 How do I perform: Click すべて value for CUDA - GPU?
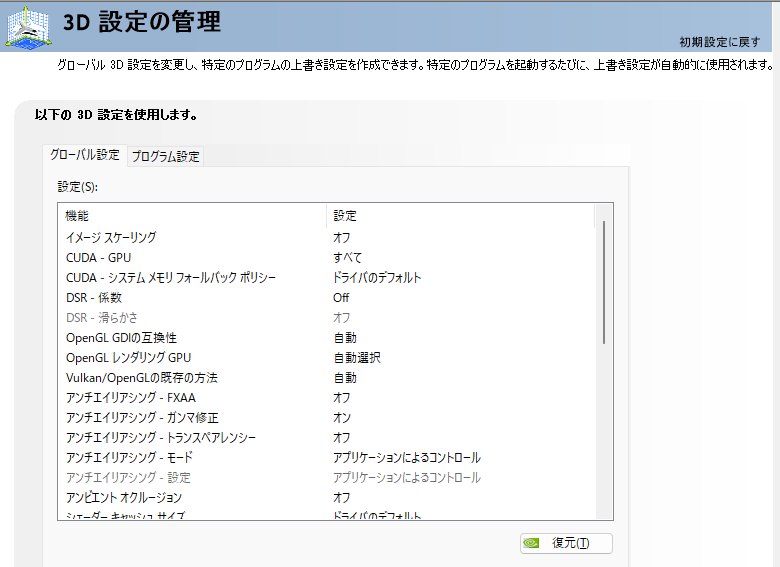[x=347, y=258]
